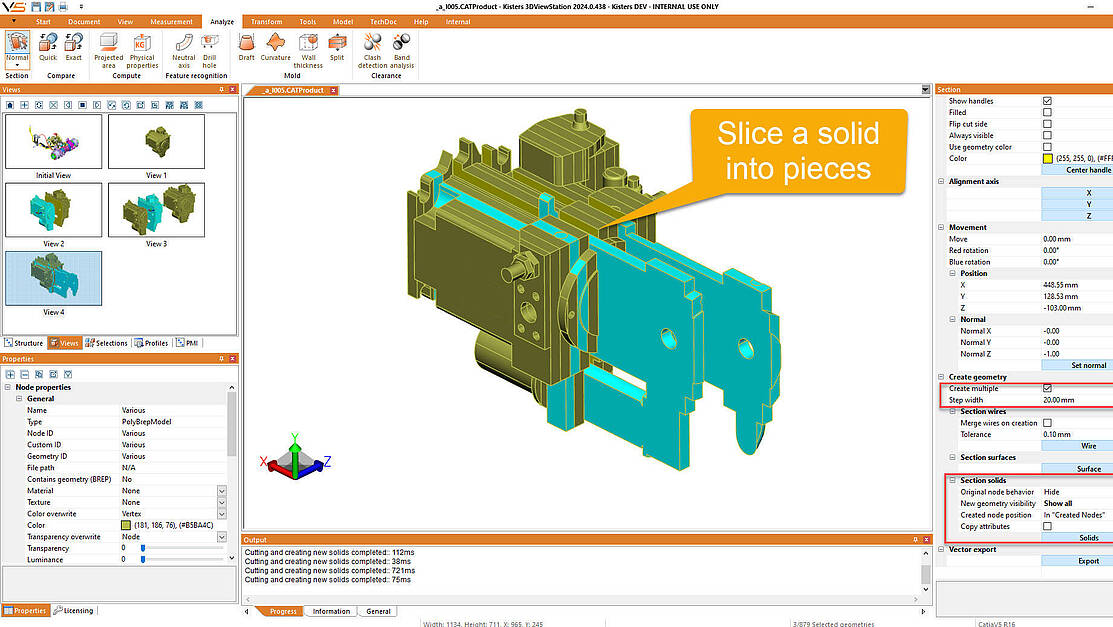Click the print icon in title bar
The image size is (1113, 627).
62,6
